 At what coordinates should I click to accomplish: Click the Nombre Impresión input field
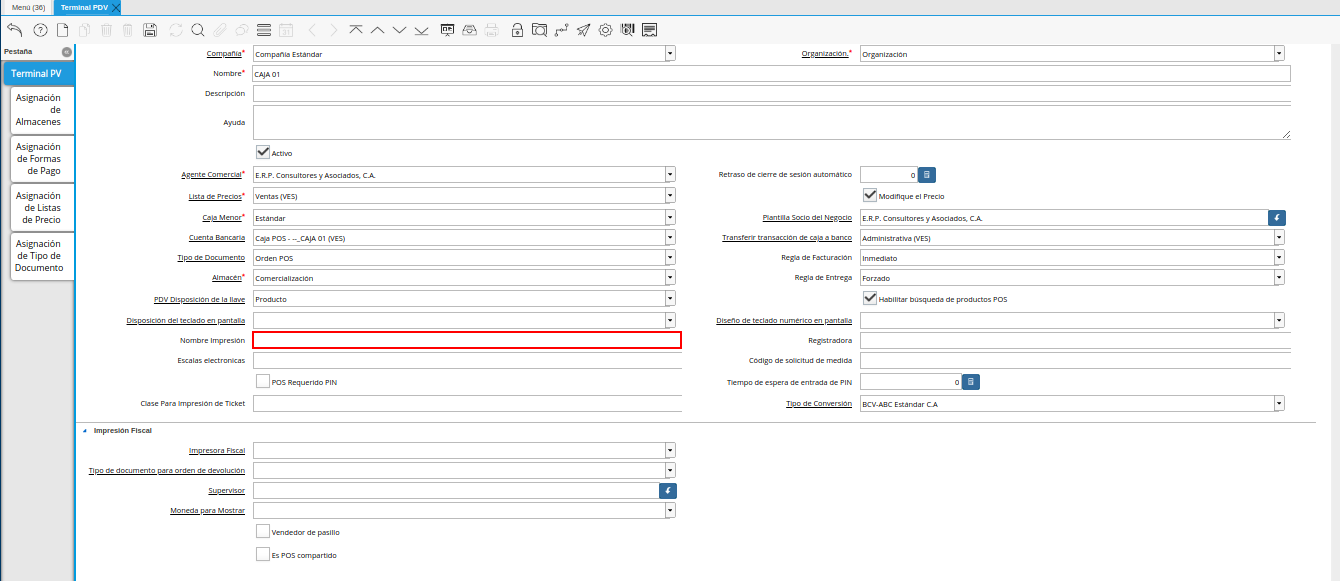[x=466, y=340]
